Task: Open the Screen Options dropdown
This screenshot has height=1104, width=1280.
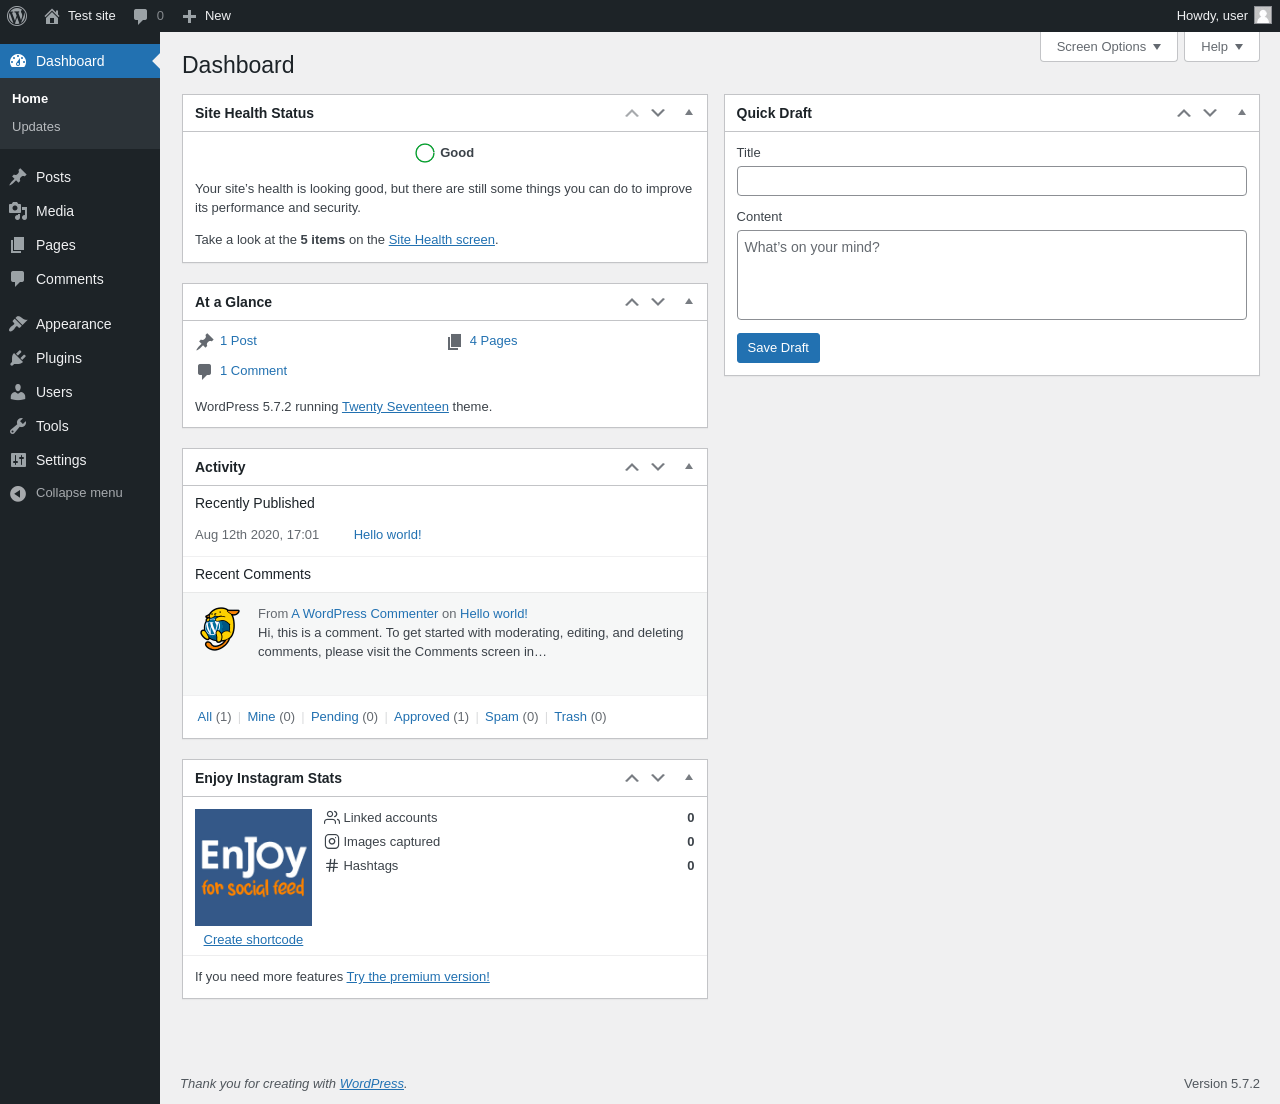Action: 1109,47
